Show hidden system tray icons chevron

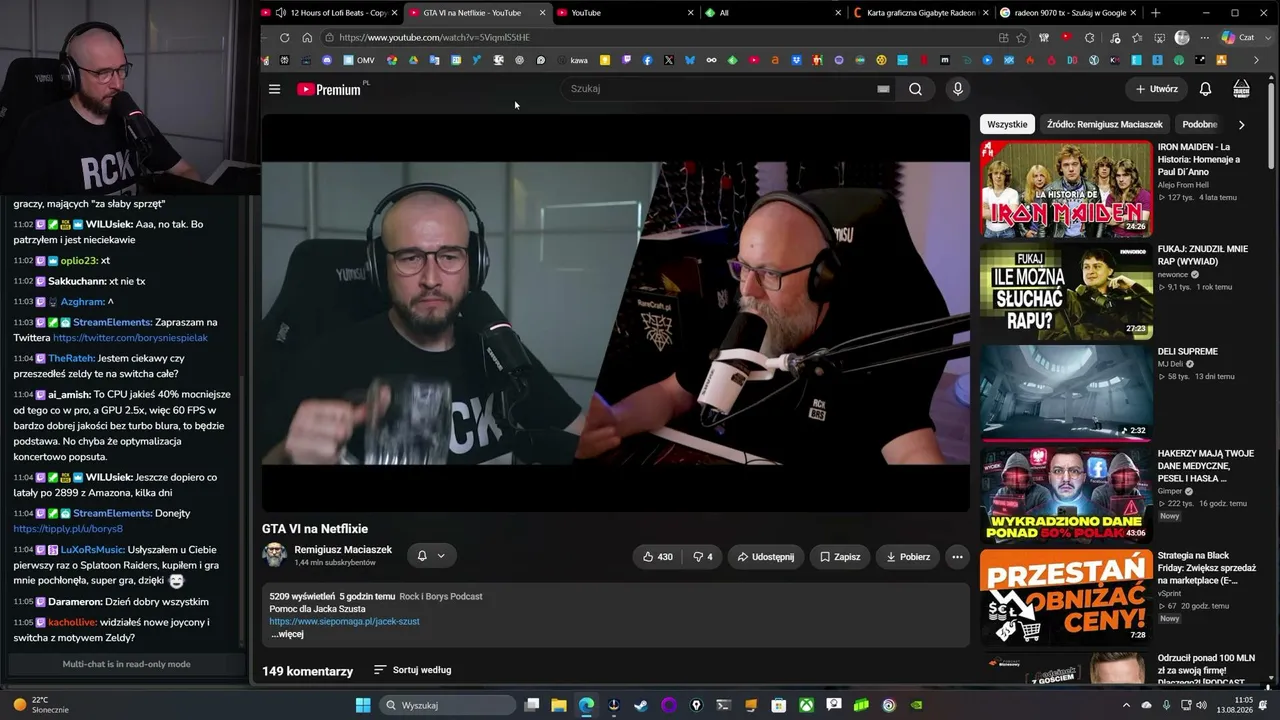(x=1125, y=705)
